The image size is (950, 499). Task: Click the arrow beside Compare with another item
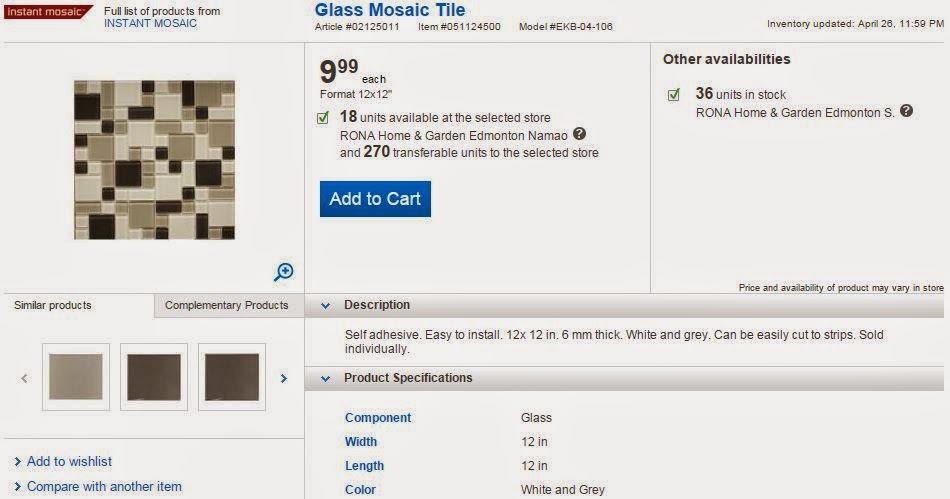(18, 487)
